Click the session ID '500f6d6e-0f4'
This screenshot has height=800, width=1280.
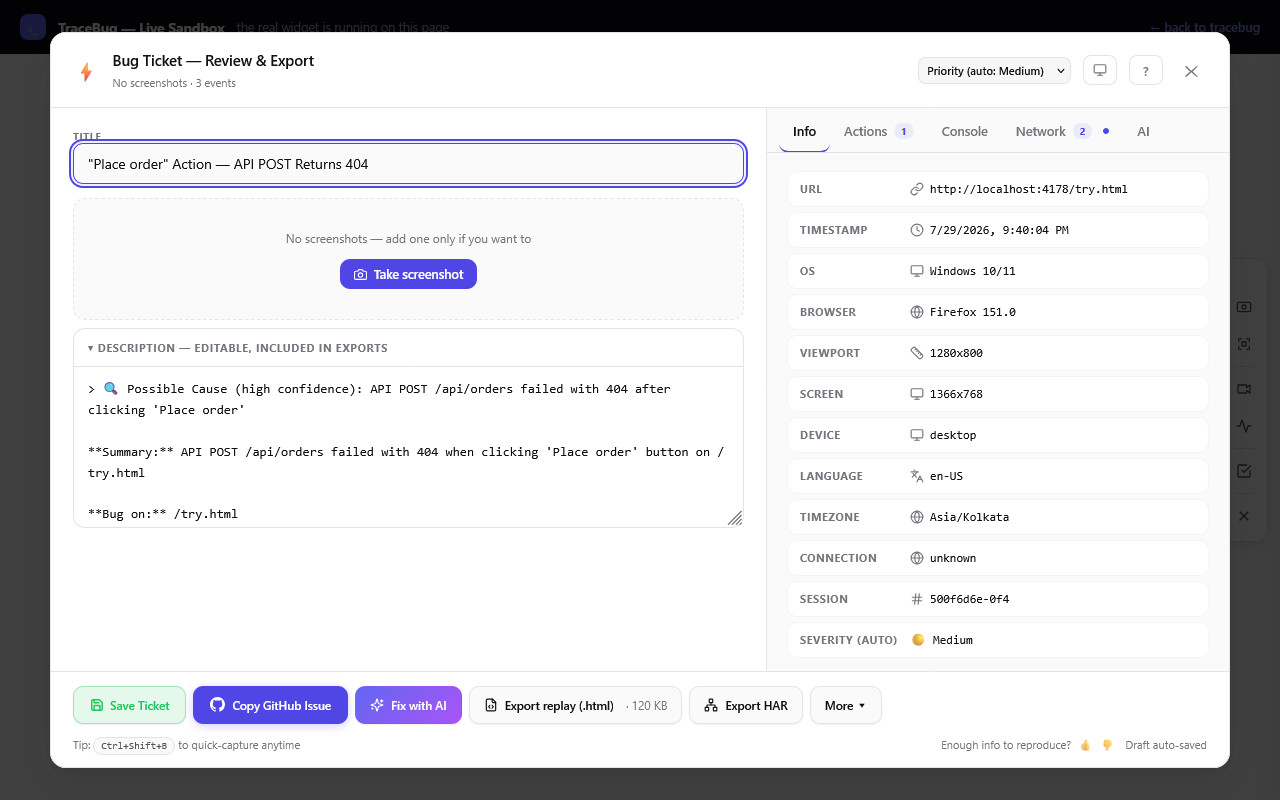click(x=969, y=599)
